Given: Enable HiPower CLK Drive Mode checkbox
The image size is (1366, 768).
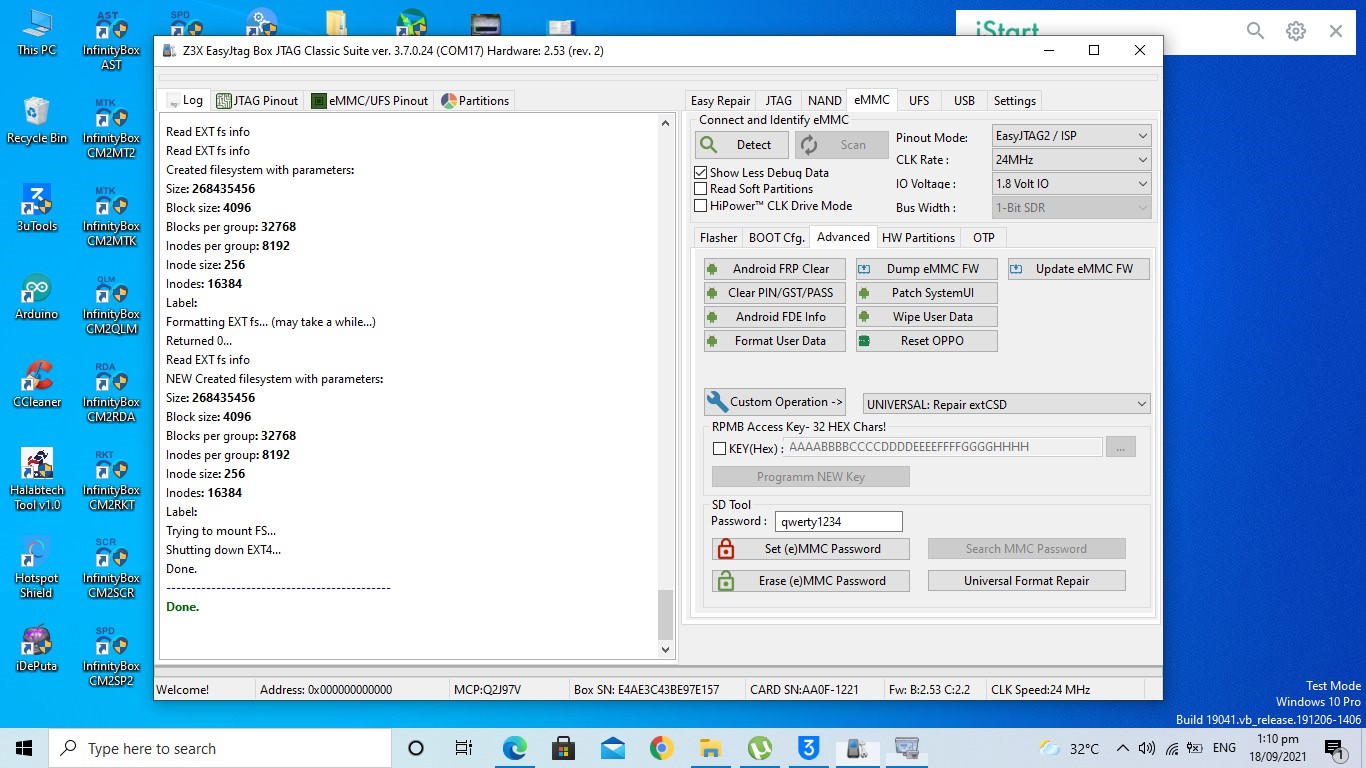Looking at the screenshot, I should (700, 205).
